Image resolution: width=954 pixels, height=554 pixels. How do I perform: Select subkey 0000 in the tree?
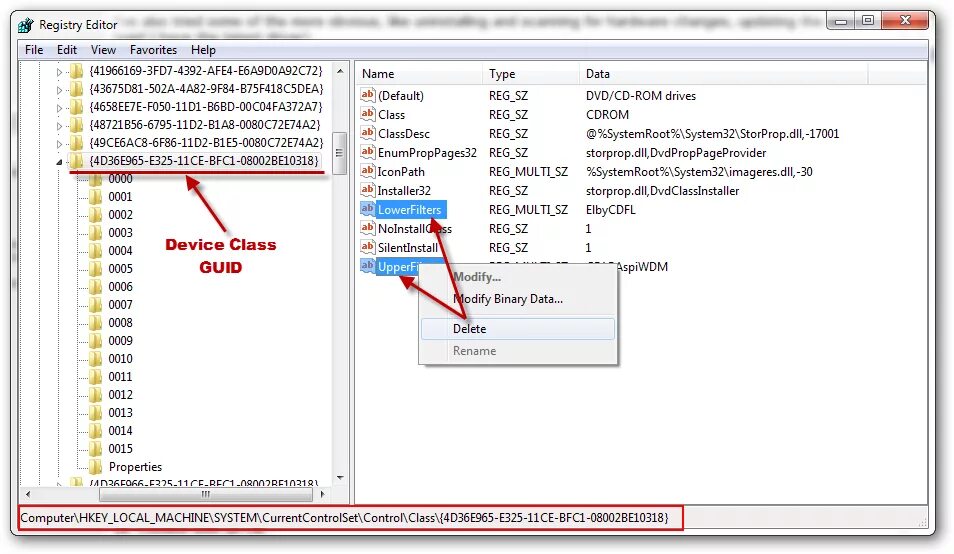coord(120,179)
